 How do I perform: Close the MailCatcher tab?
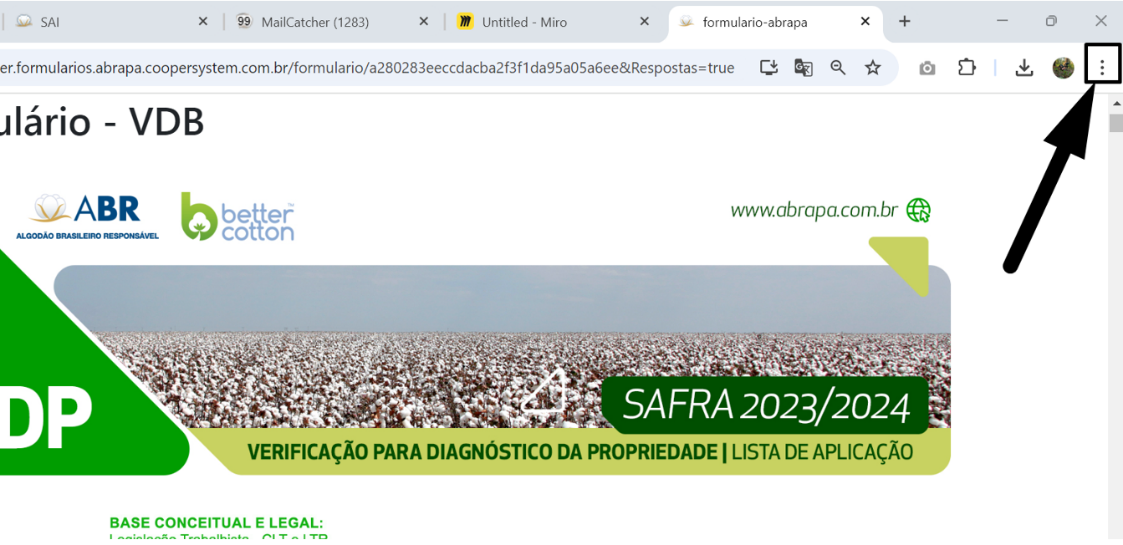click(424, 21)
